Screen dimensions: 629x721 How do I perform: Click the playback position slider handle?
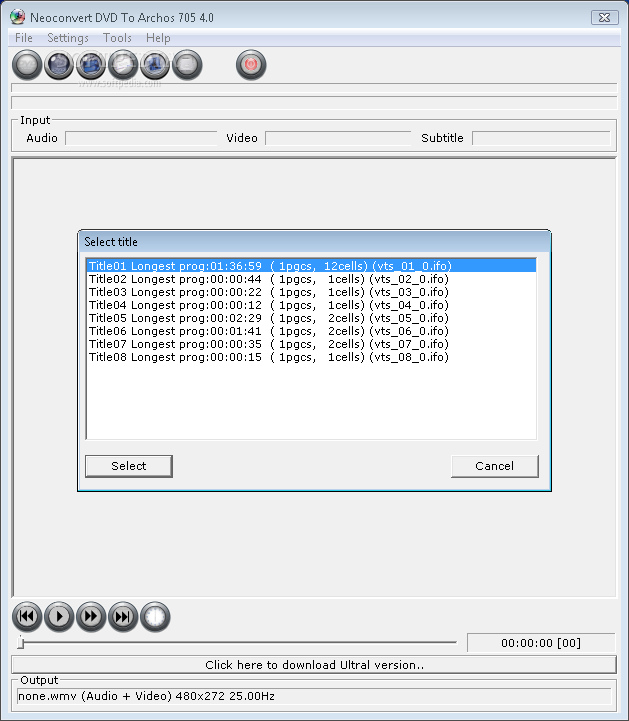pos(21,642)
